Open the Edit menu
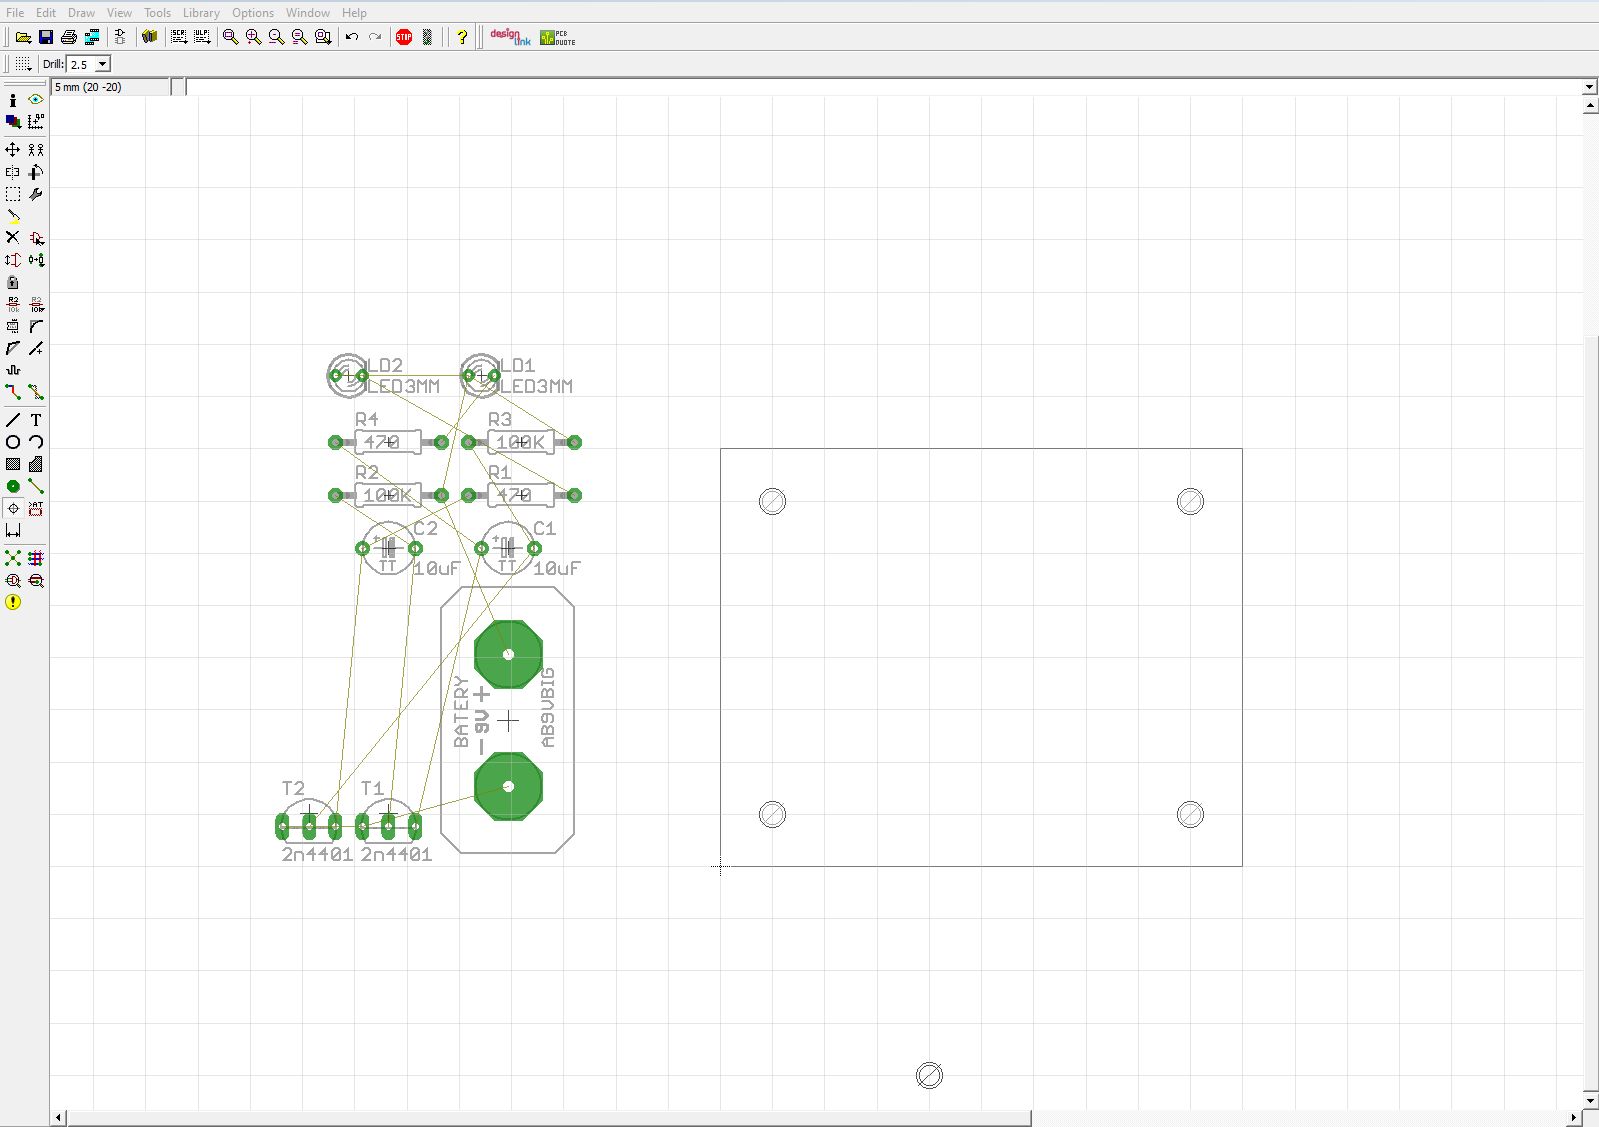The width and height of the screenshot is (1599, 1127). [x=46, y=13]
